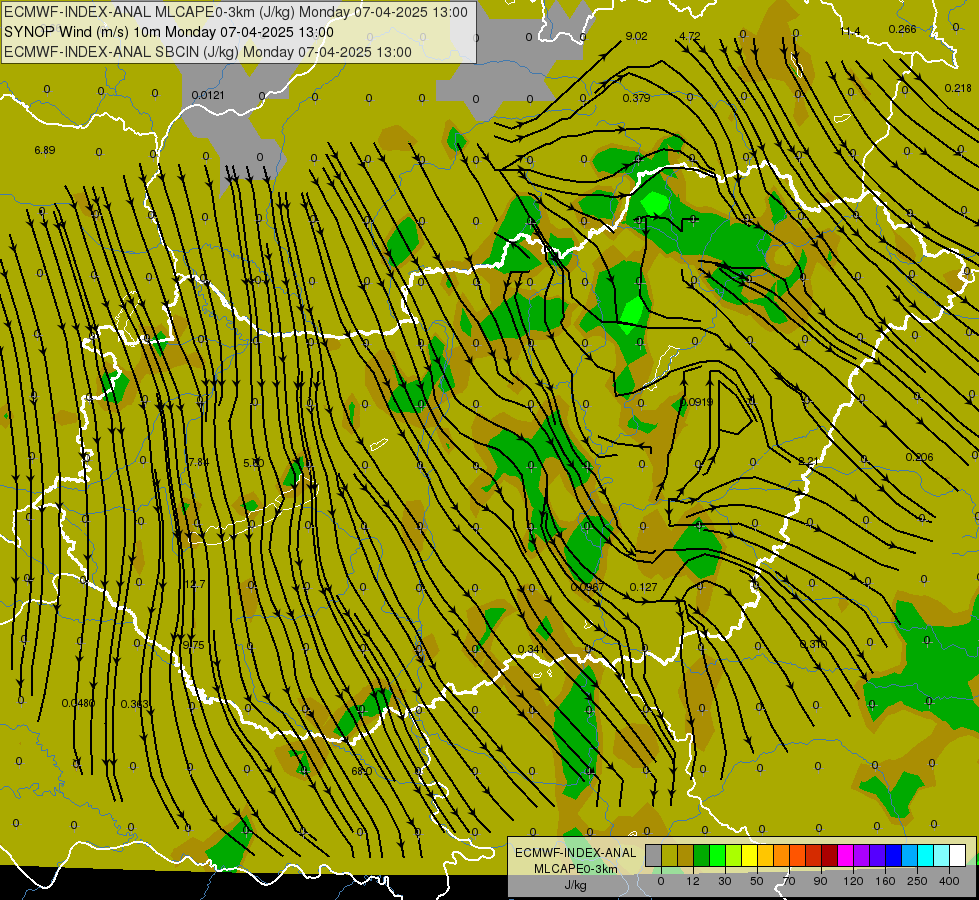Click the map value 11.4
The height and width of the screenshot is (900, 979).
(850, 31)
